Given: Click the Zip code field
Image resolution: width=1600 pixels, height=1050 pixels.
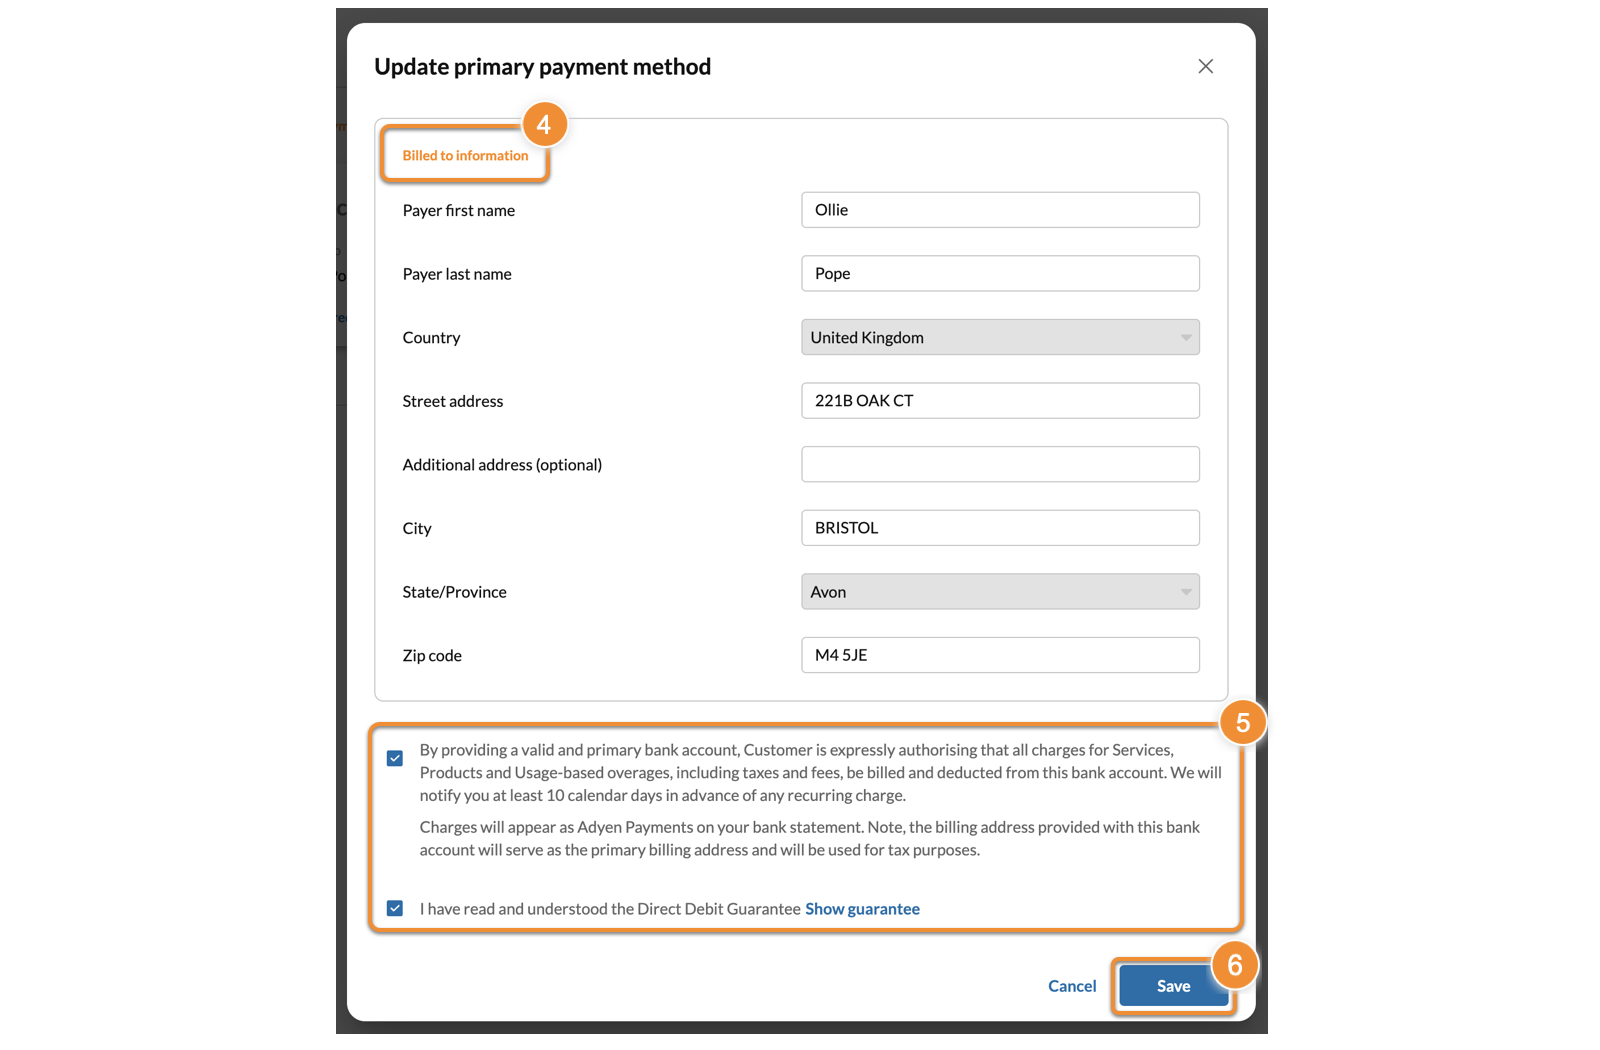Looking at the screenshot, I should (999, 656).
